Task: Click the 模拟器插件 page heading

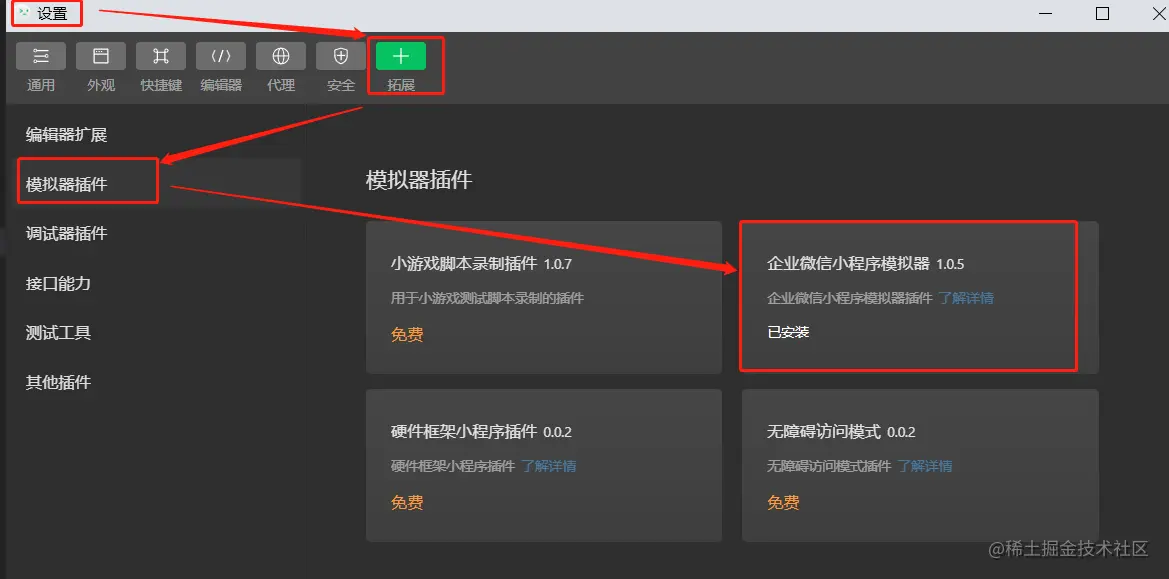Action: pyautogui.click(x=419, y=180)
